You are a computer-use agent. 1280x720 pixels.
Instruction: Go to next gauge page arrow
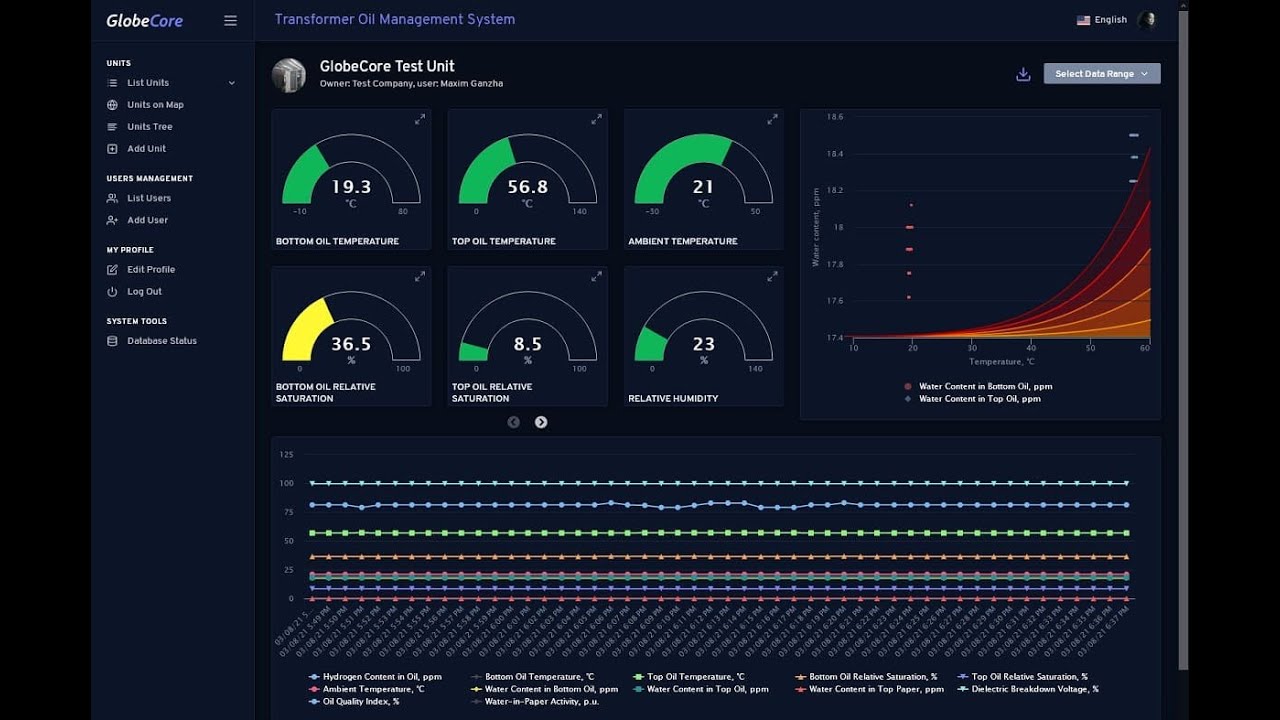(x=541, y=422)
